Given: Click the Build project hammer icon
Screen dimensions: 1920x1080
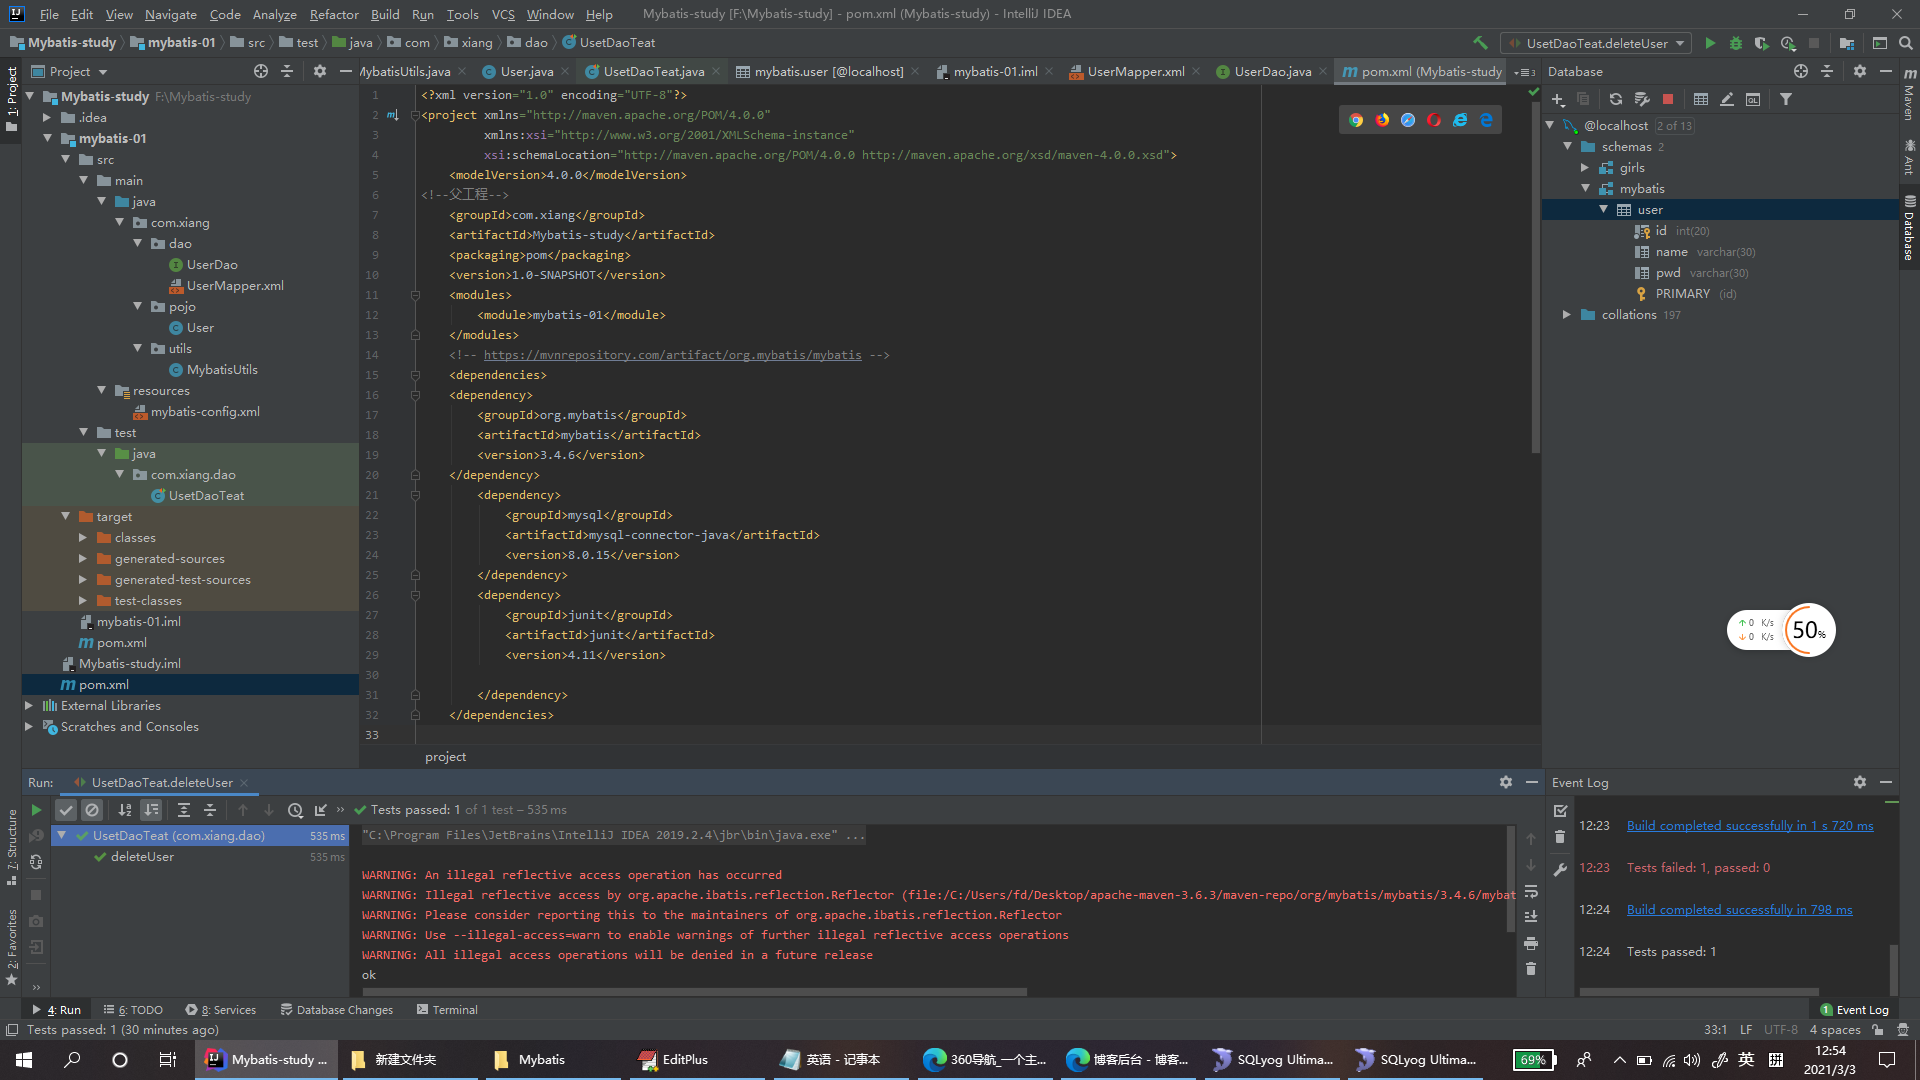Looking at the screenshot, I should [1480, 43].
